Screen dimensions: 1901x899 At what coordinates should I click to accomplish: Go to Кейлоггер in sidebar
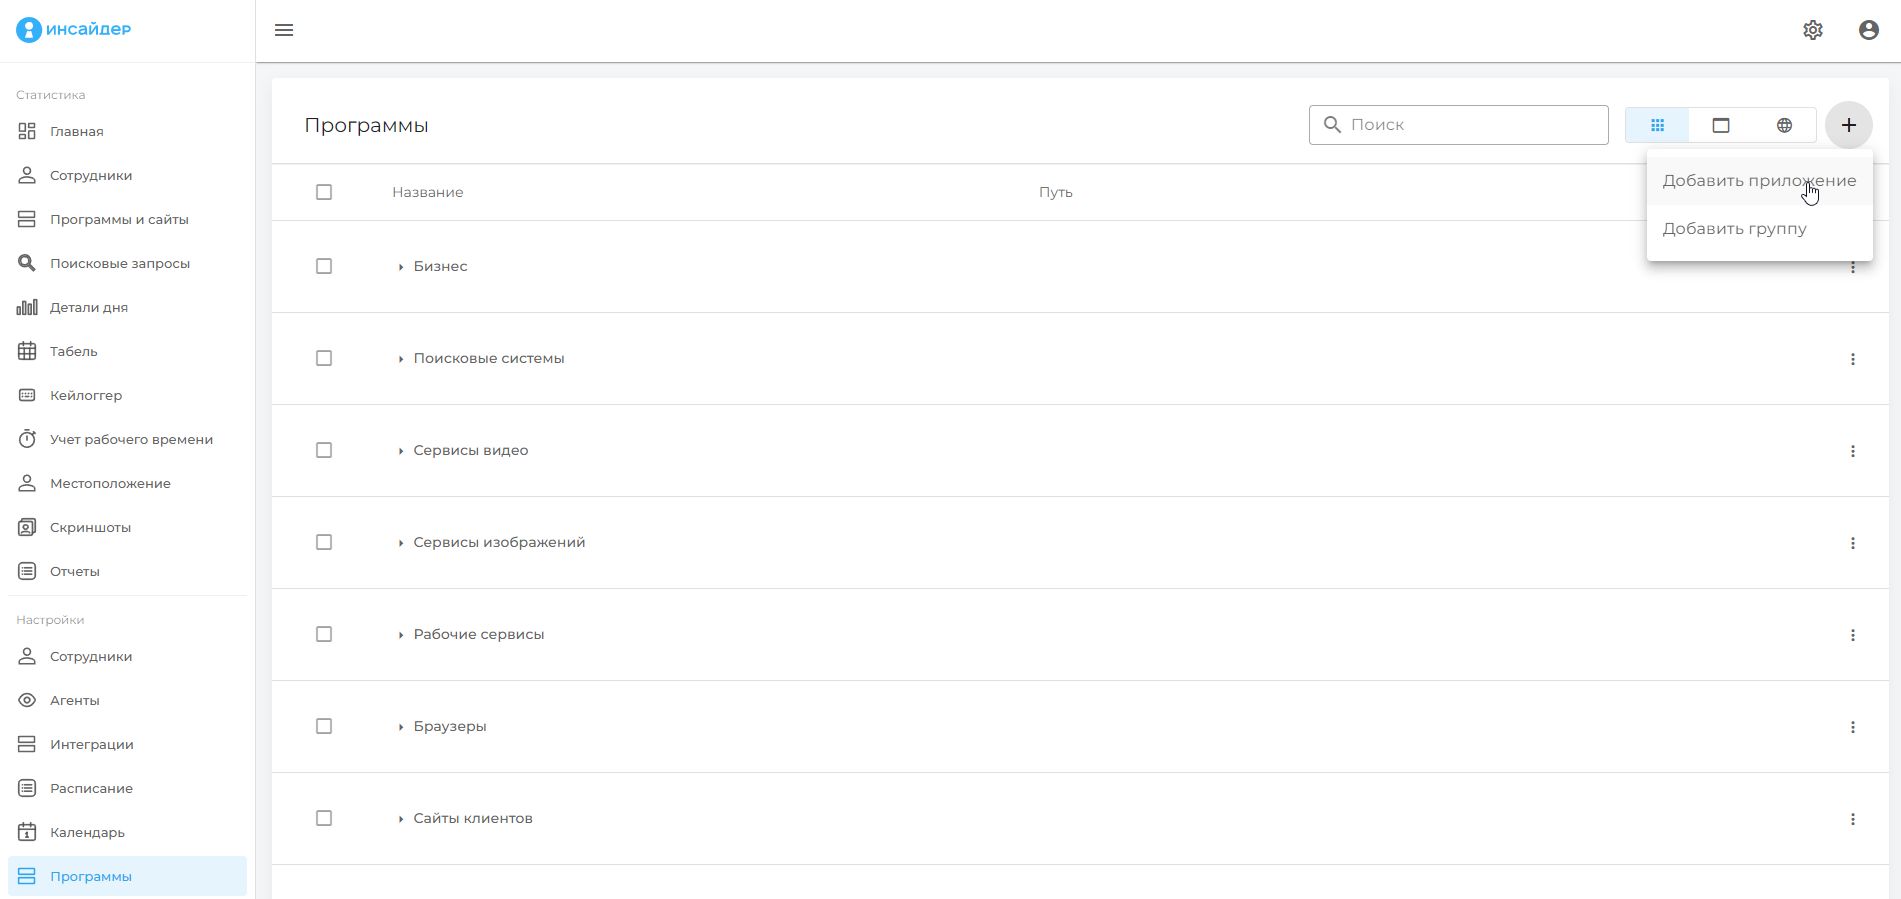[x=86, y=395]
